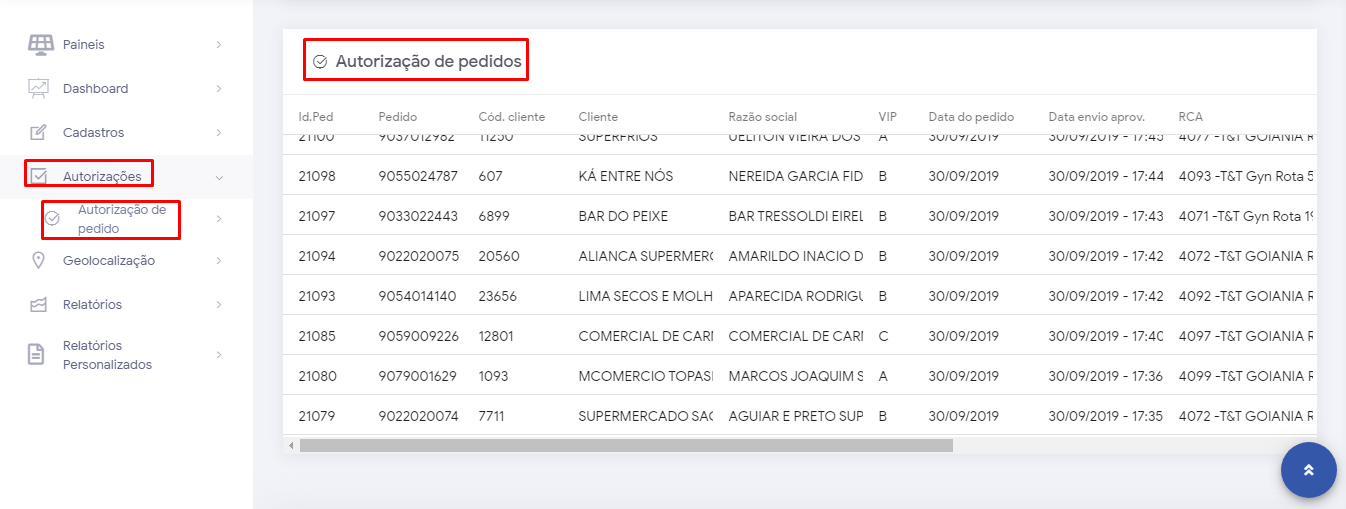
Task: Click the Cliente column header
Action: [x=598, y=117]
